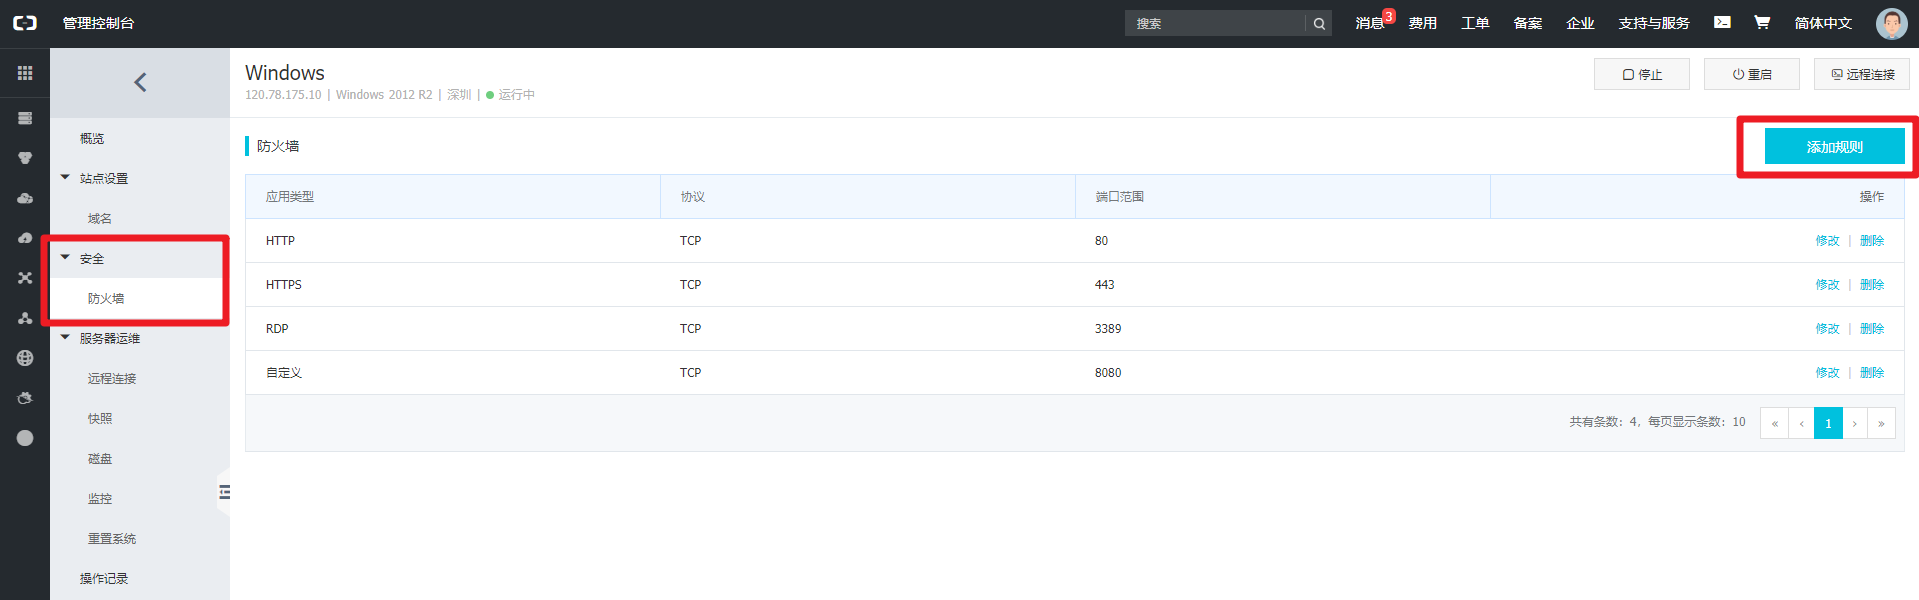Image resolution: width=1919 pixels, height=600 pixels.
Task: Click the Alibaba Cloud logo icon
Action: coord(25,23)
